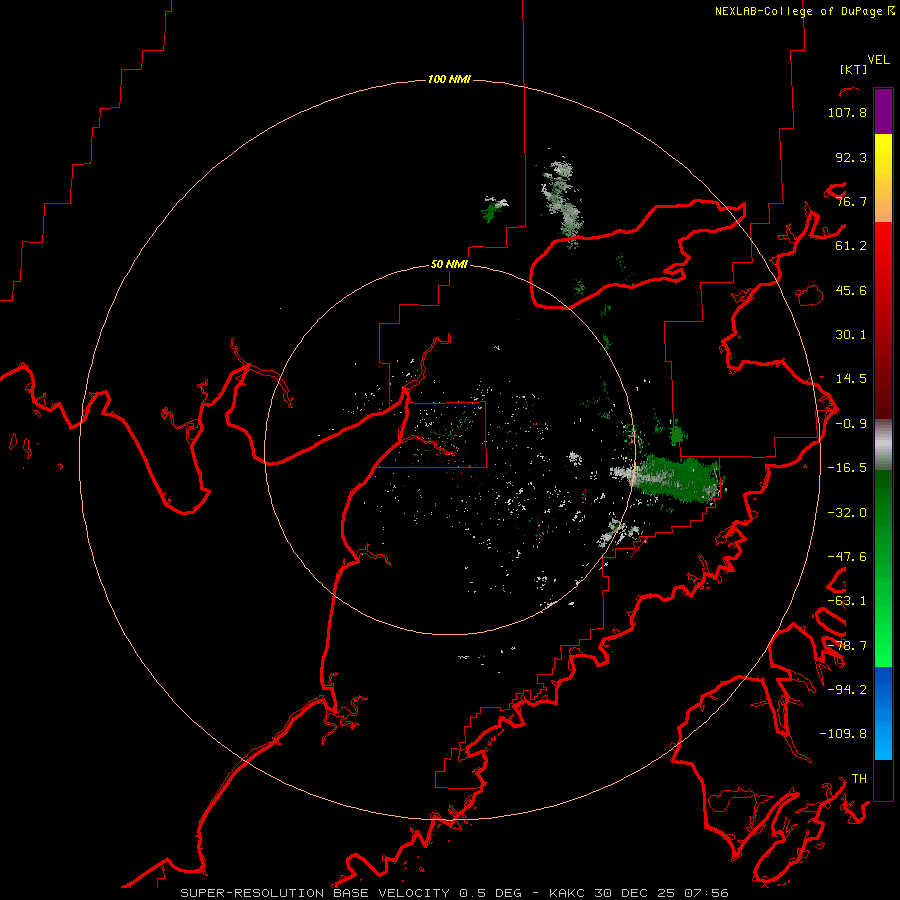Click the 50 NMI range ring label
The width and height of the screenshot is (900, 900).
pyautogui.click(x=449, y=265)
